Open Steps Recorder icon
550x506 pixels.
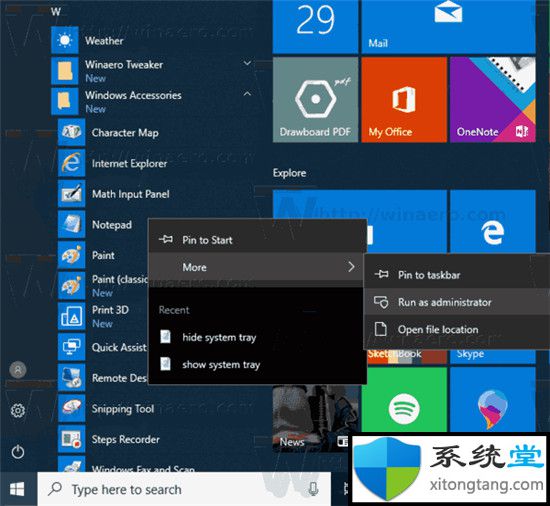72,439
